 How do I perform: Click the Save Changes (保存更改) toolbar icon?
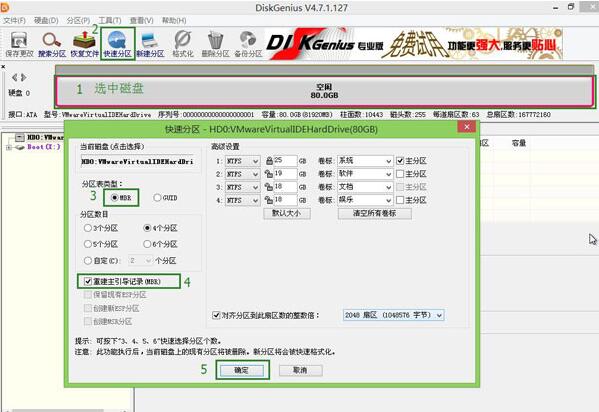tap(19, 44)
